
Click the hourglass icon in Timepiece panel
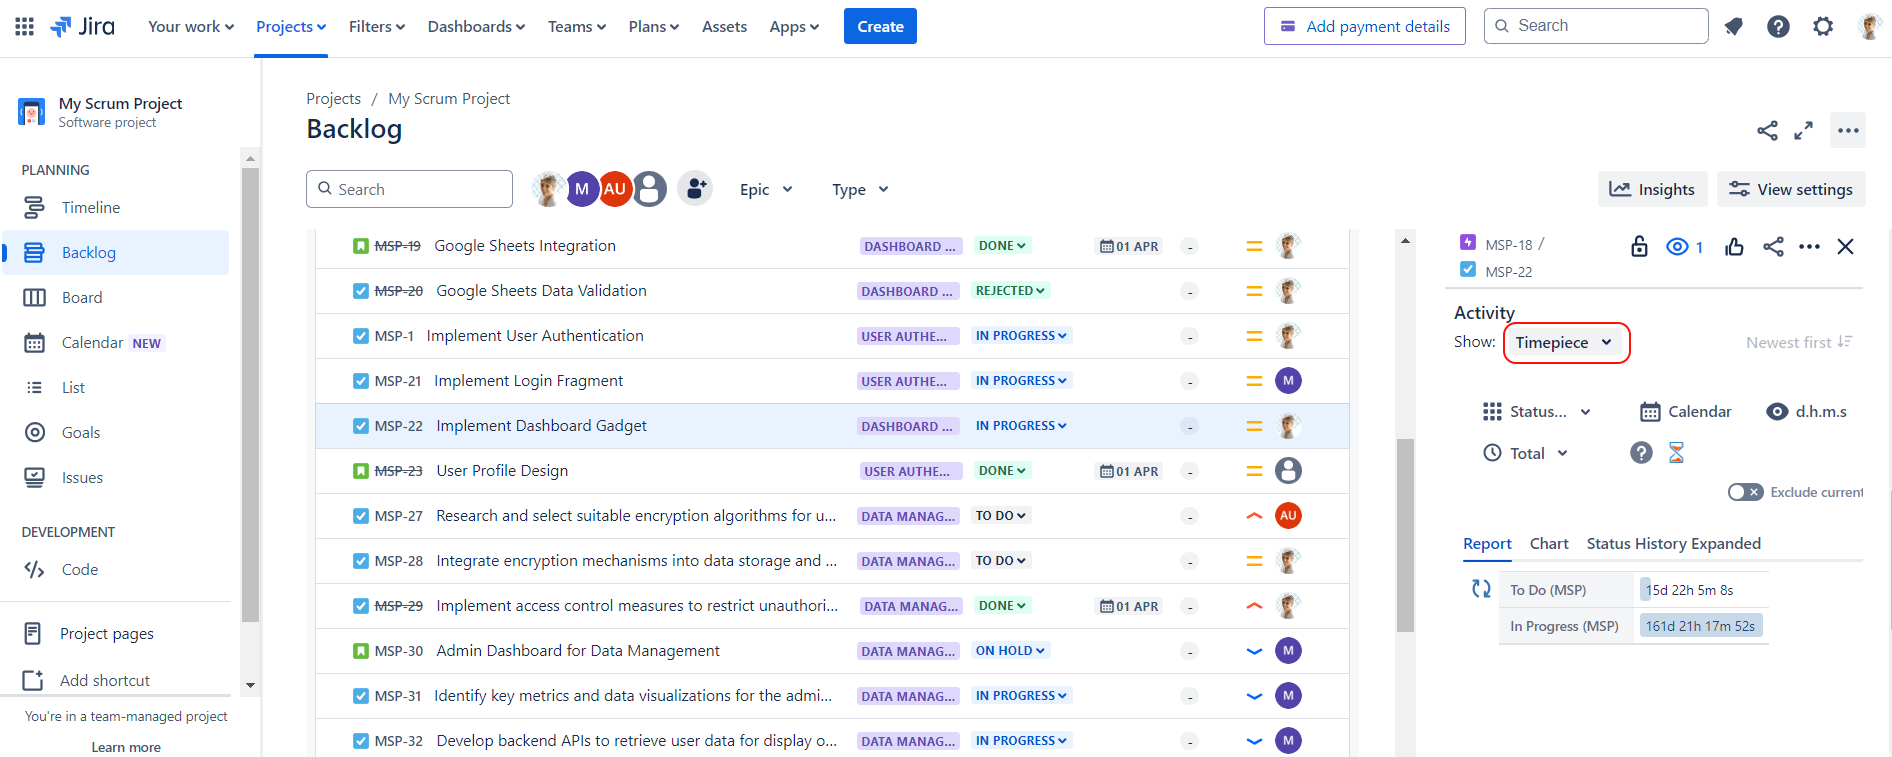tap(1676, 453)
